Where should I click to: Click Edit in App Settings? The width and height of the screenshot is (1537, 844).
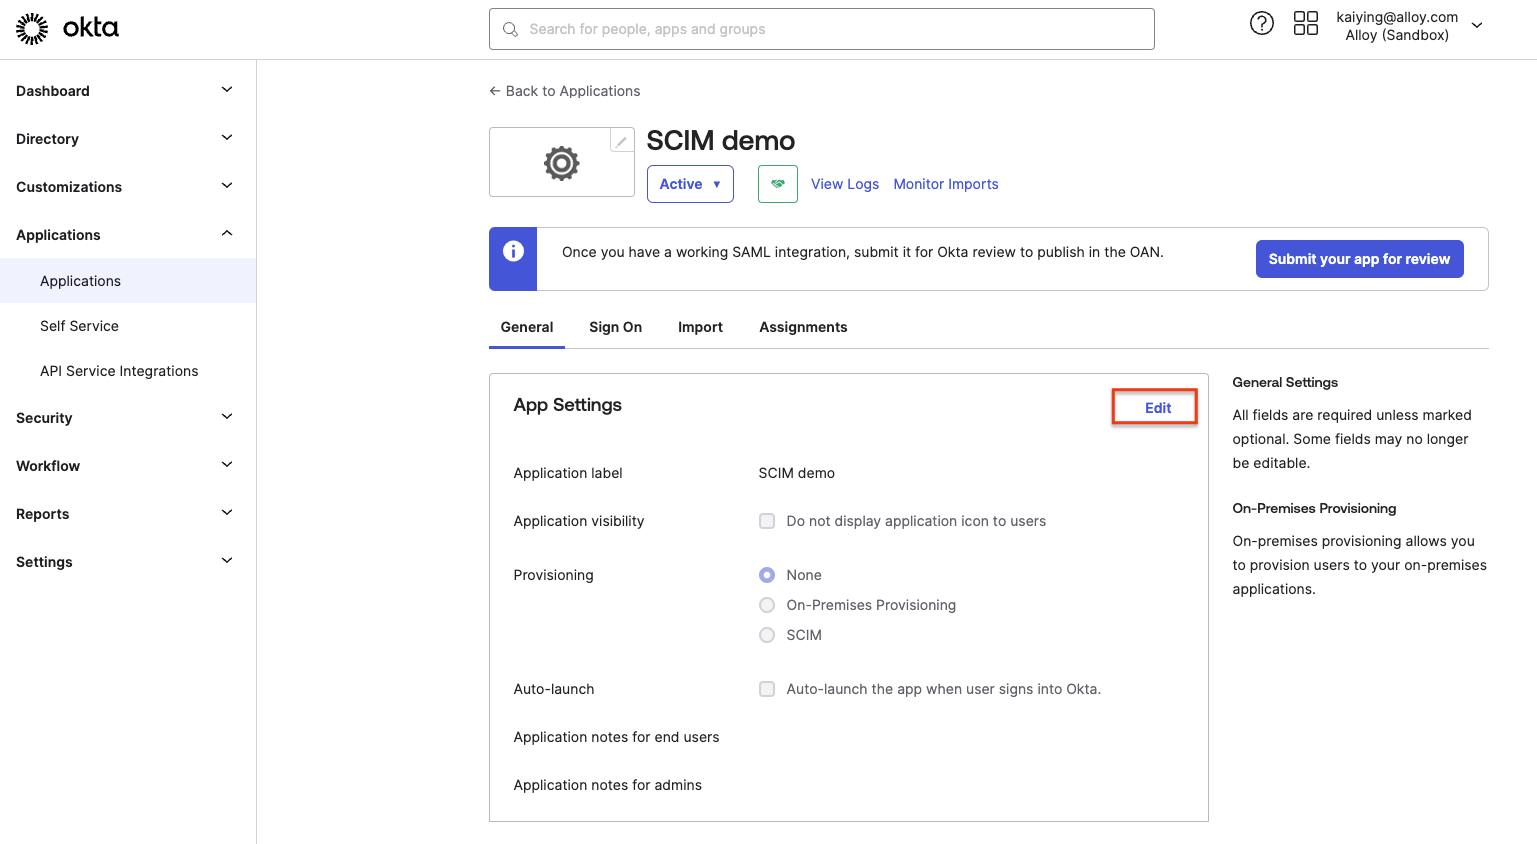[x=1158, y=408]
